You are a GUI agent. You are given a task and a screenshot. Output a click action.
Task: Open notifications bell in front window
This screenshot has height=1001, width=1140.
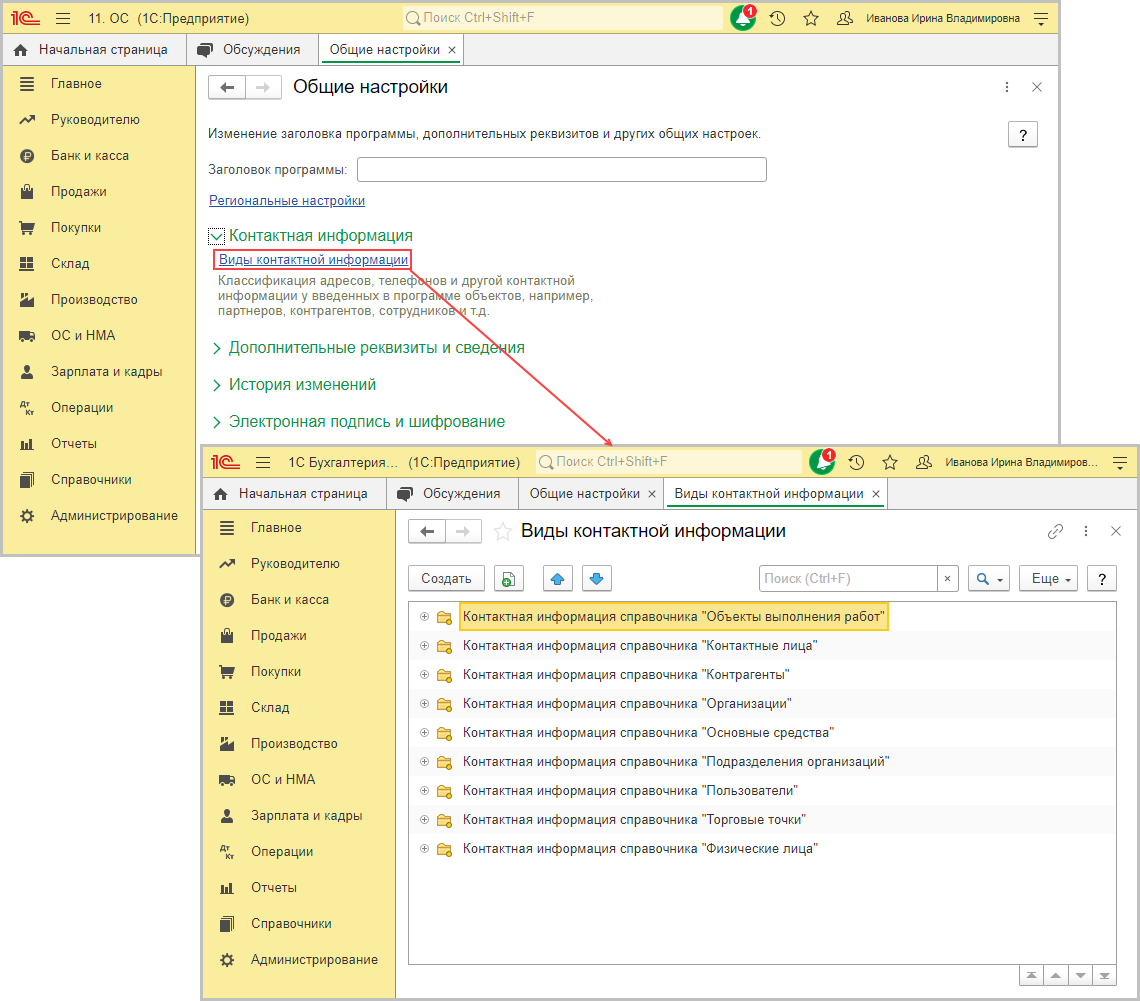click(822, 462)
